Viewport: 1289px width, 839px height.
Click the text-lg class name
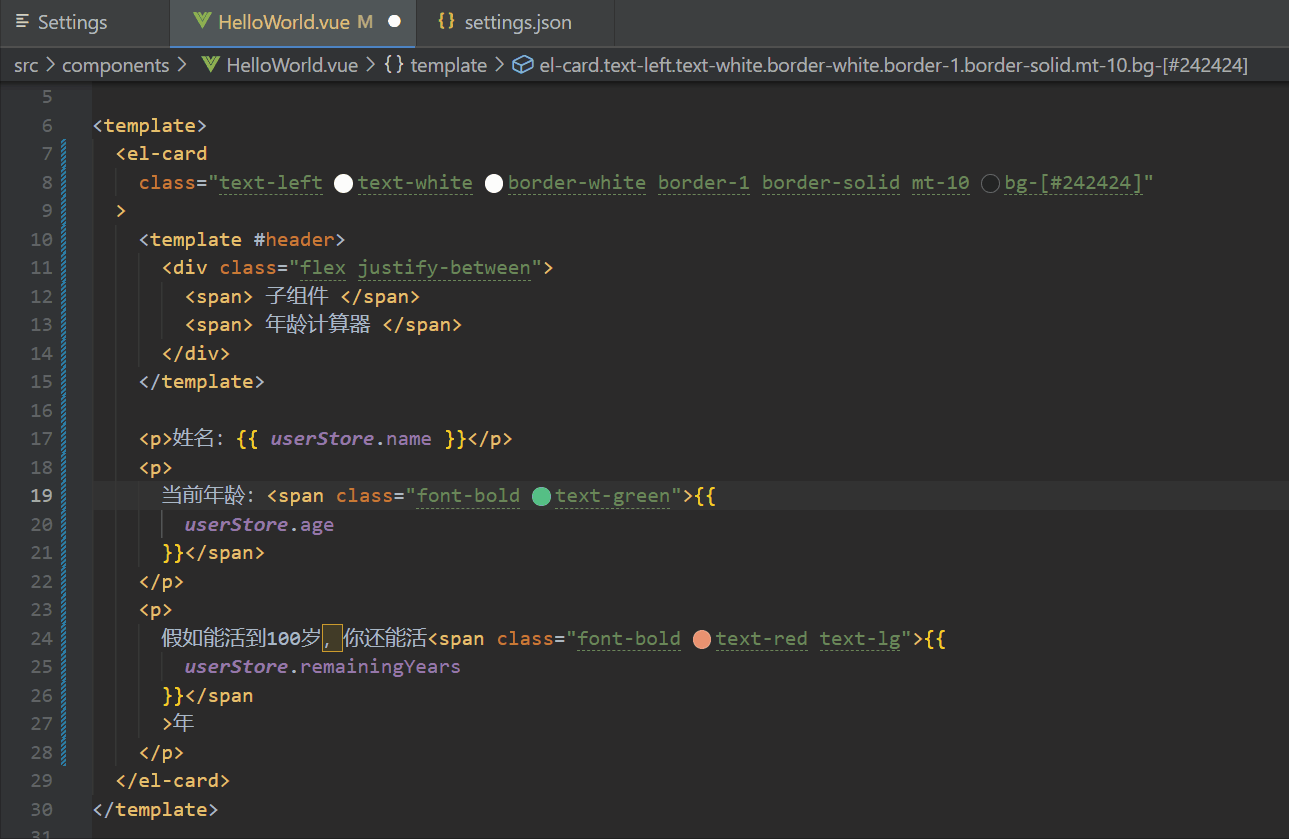tap(860, 639)
